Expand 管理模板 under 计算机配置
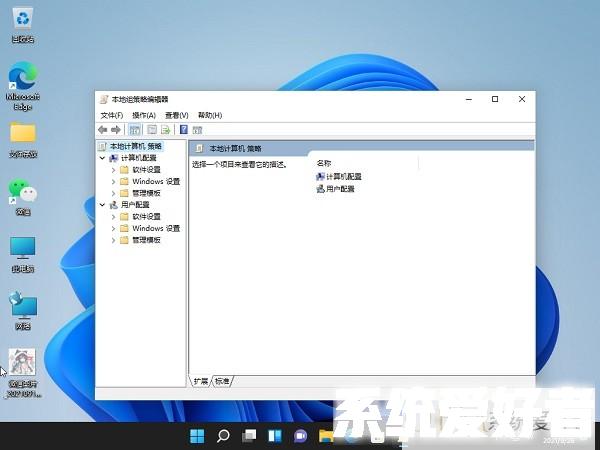The image size is (600, 450). pos(113,193)
